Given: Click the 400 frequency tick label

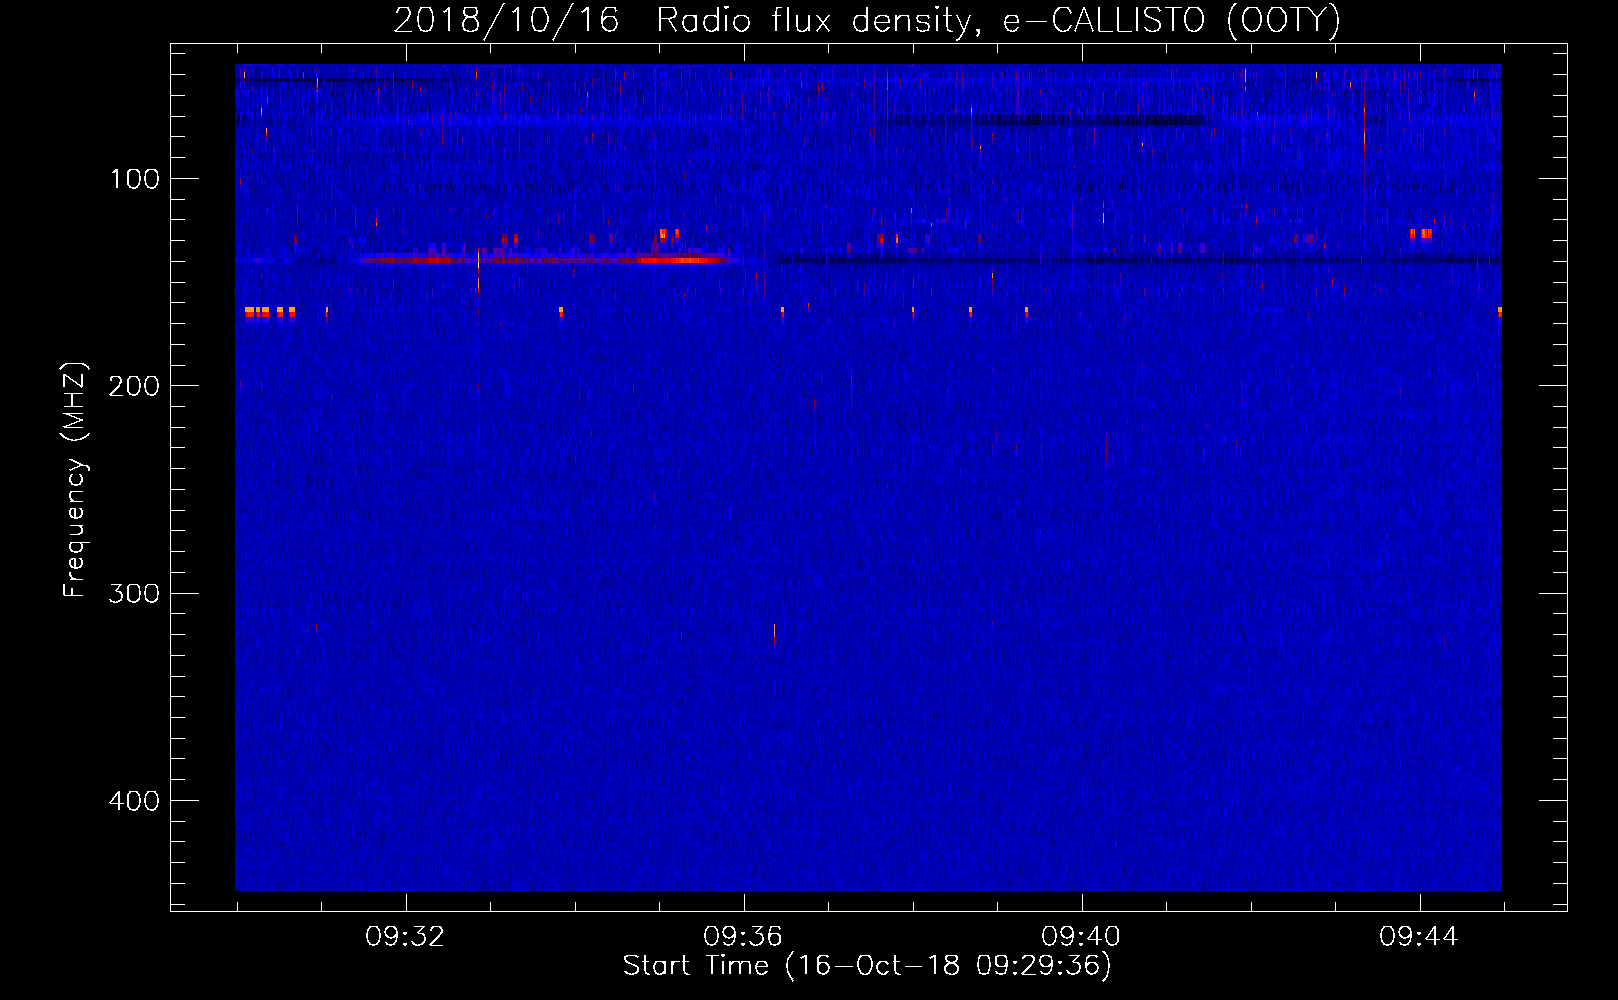Looking at the screenshot, I should pyautogui.click(x=134, y=801).
